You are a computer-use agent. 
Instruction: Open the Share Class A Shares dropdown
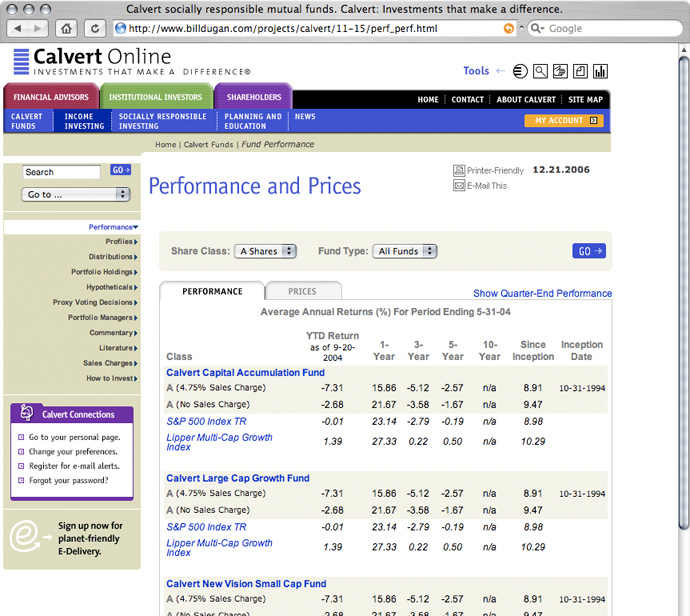[x=265, y=251]
